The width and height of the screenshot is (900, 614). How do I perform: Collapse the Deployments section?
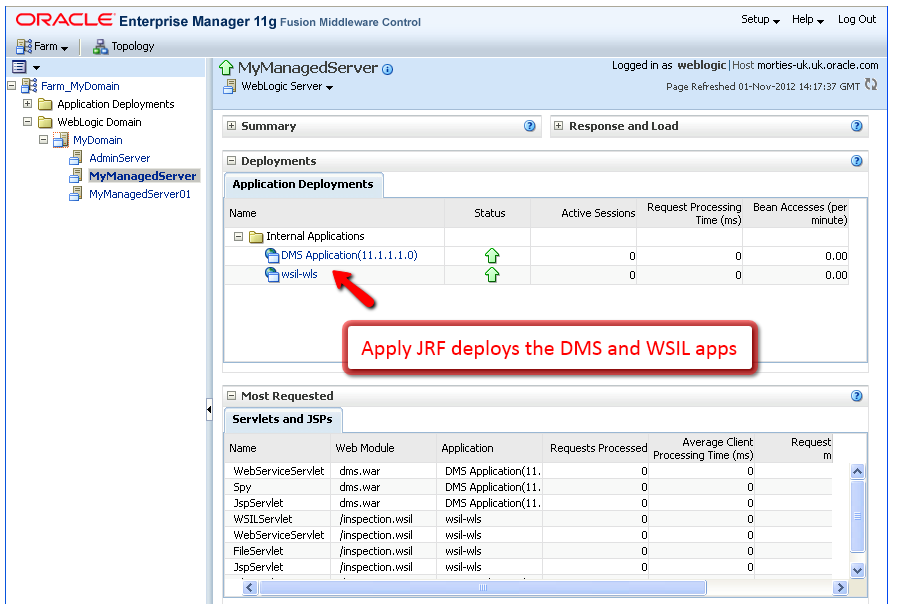[231, 161]
